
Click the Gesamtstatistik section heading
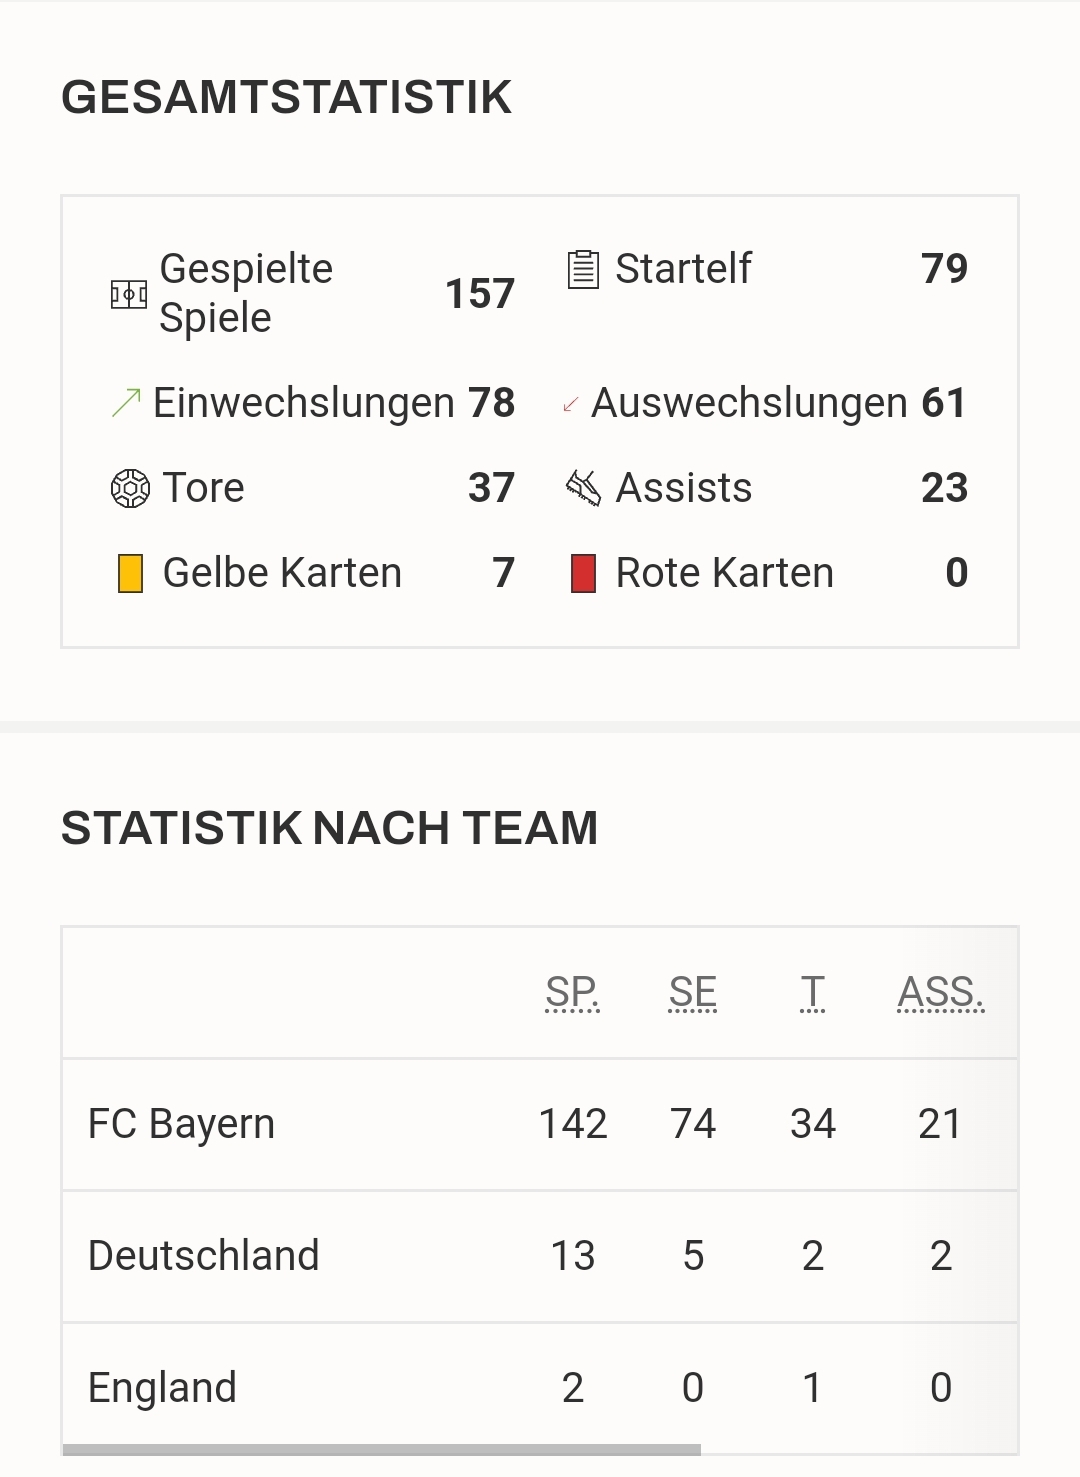[x=286, y=98]
